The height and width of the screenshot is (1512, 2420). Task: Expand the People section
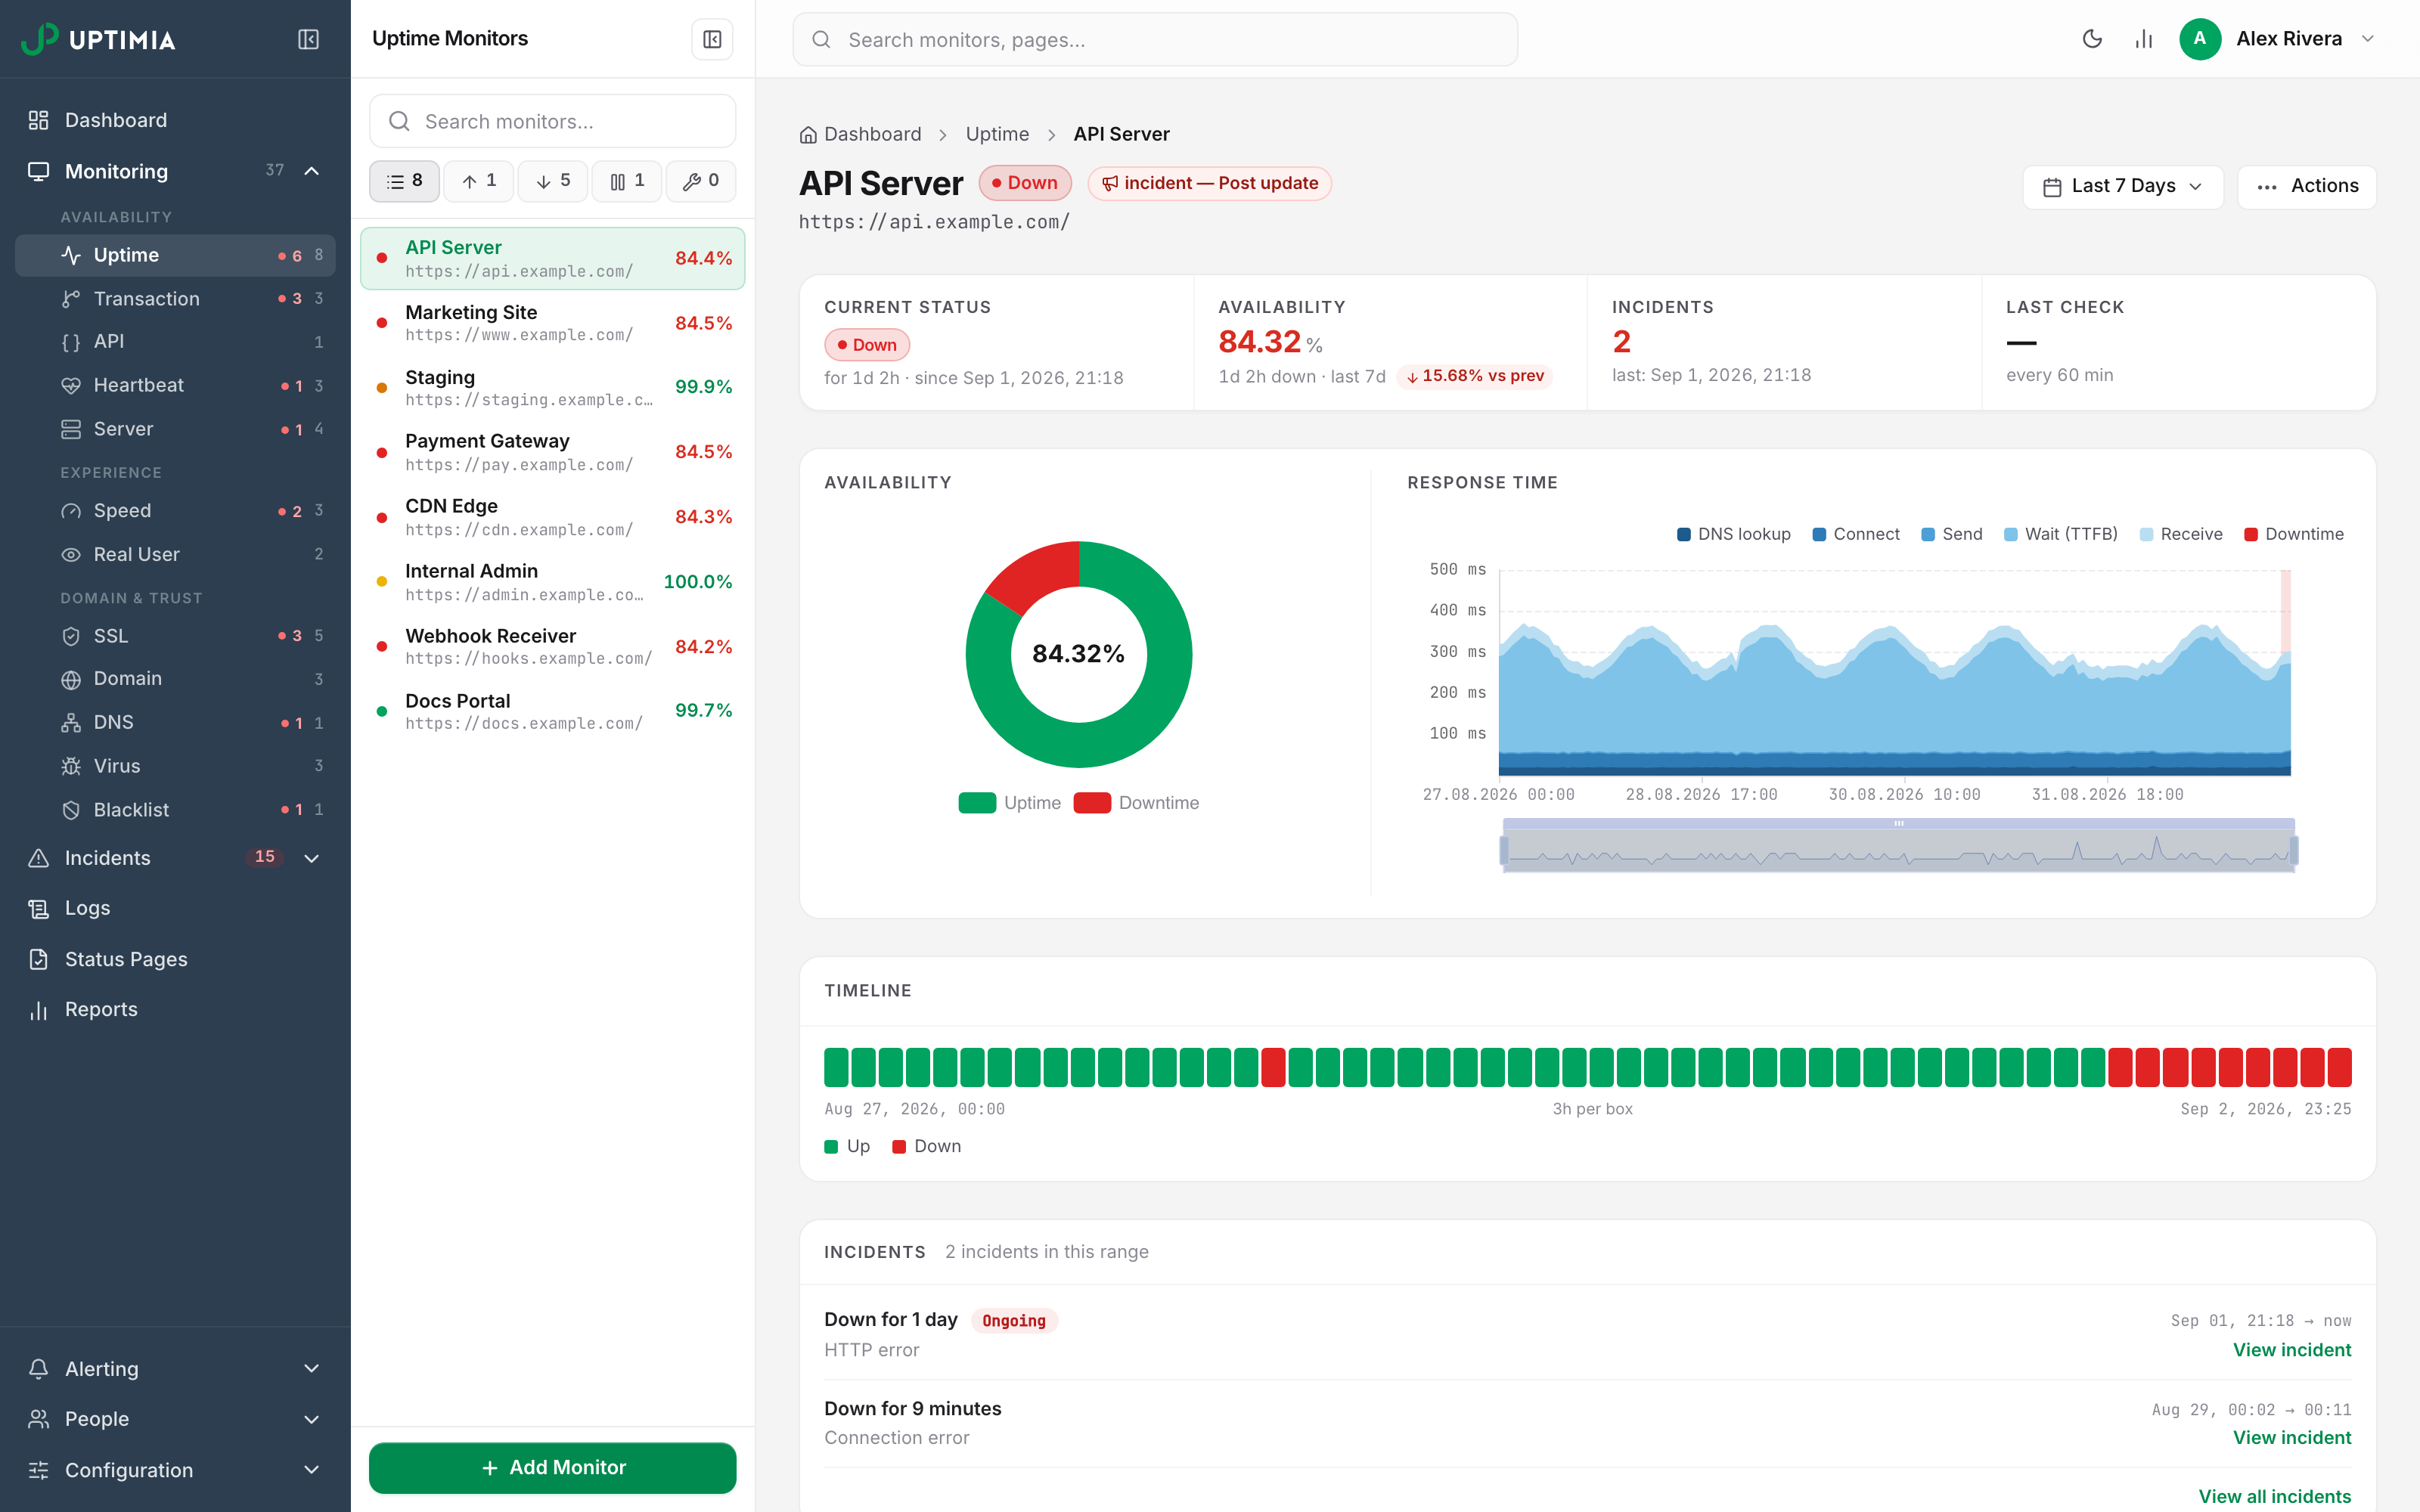tap(175, 1419)
